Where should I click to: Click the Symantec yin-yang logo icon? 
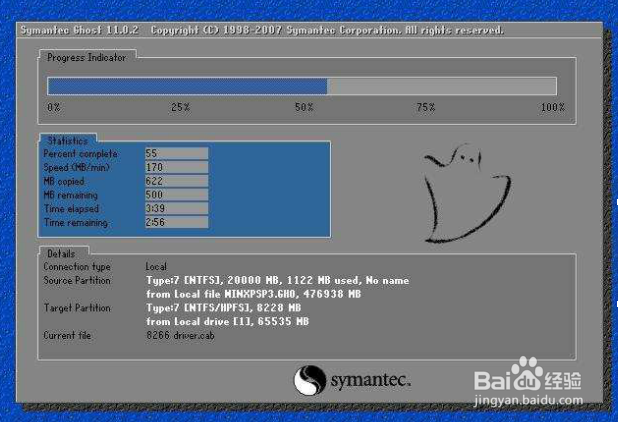[310, 380]
